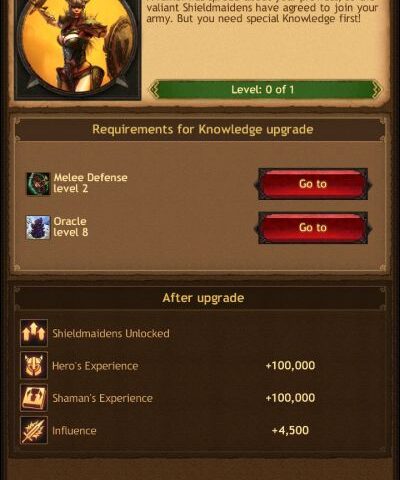This screenshot has height=480, width=400.
Task: Go to Melee Defense level 2
Action: tap(313, 184)
